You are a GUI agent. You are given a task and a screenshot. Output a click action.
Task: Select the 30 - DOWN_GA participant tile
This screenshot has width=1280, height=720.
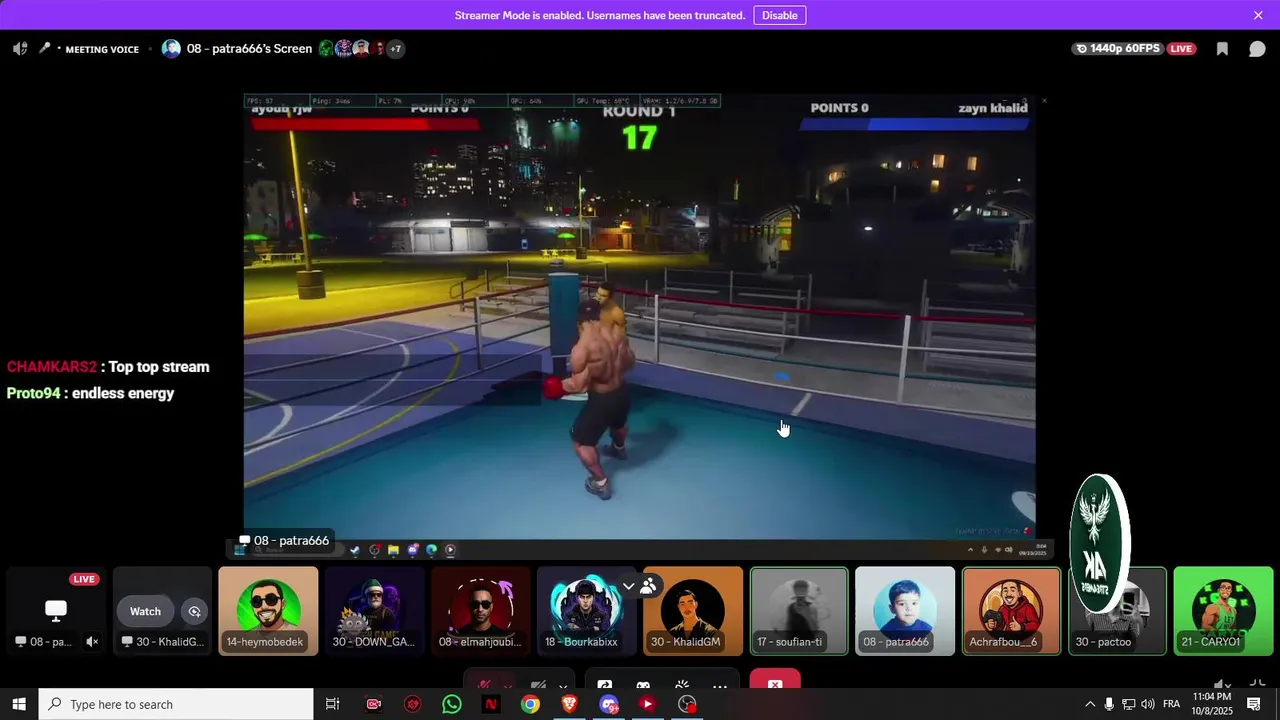click(374, 611)
